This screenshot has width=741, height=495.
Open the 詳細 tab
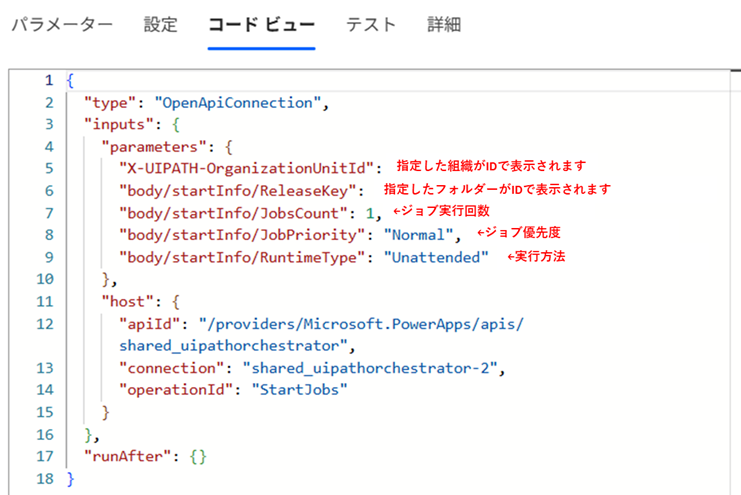pos(444,25)
